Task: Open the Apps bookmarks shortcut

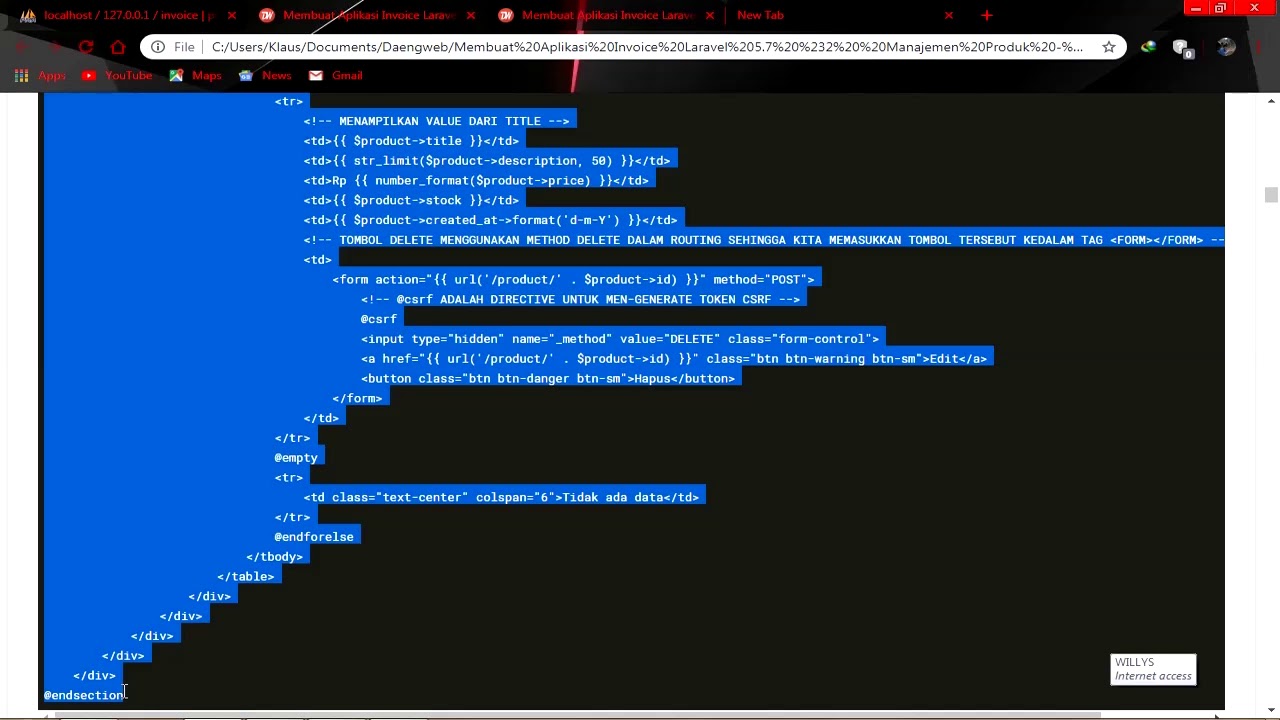Action: click(x=41, y=75)
